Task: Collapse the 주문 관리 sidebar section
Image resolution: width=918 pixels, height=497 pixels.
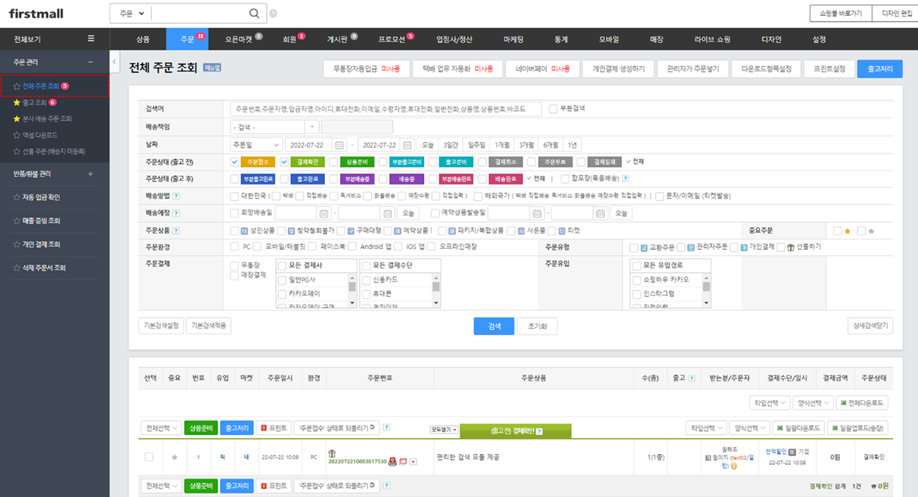Action: 90,62
